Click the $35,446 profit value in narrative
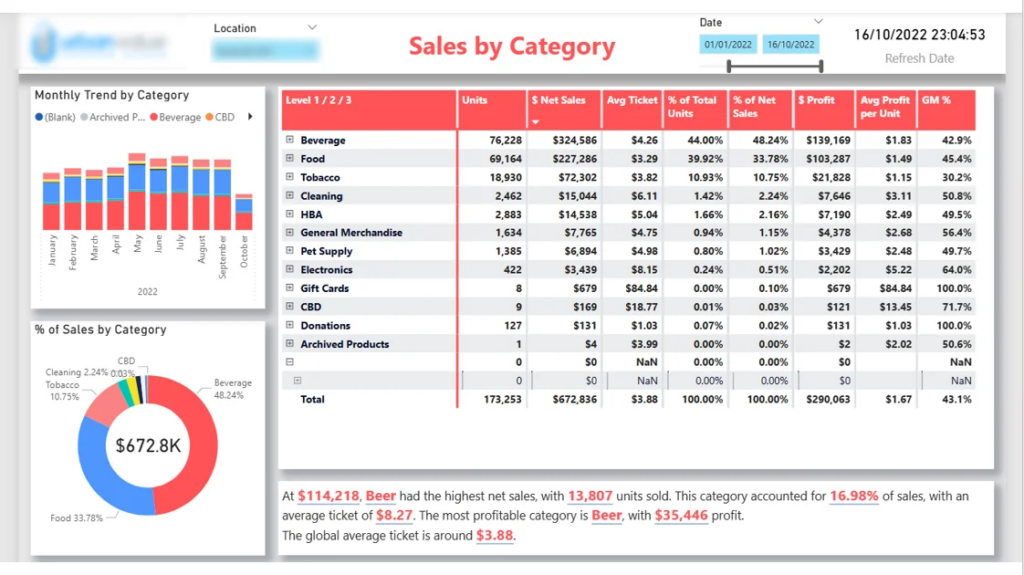 (681, 516)
